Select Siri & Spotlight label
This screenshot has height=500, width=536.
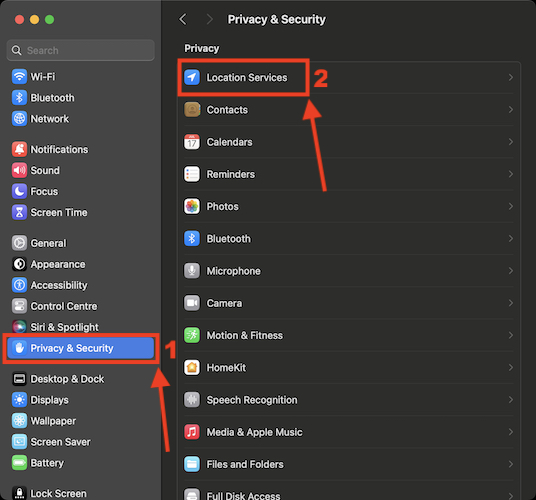[x=65, y=327]
